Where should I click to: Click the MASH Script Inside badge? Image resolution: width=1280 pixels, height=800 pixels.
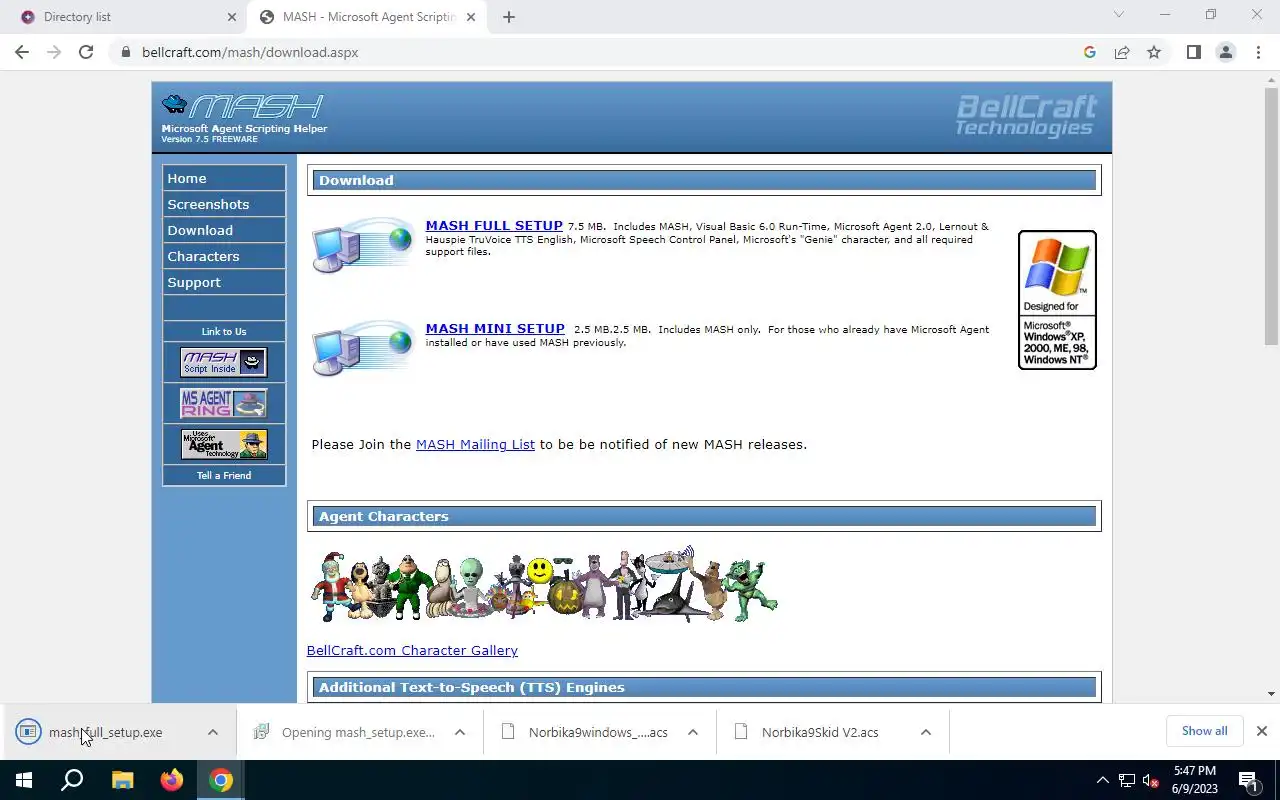pos(224,362)
